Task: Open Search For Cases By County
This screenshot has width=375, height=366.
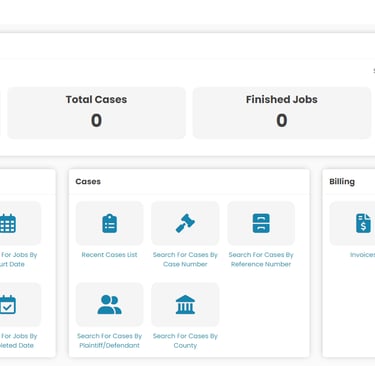Action: tap(185, 341)
